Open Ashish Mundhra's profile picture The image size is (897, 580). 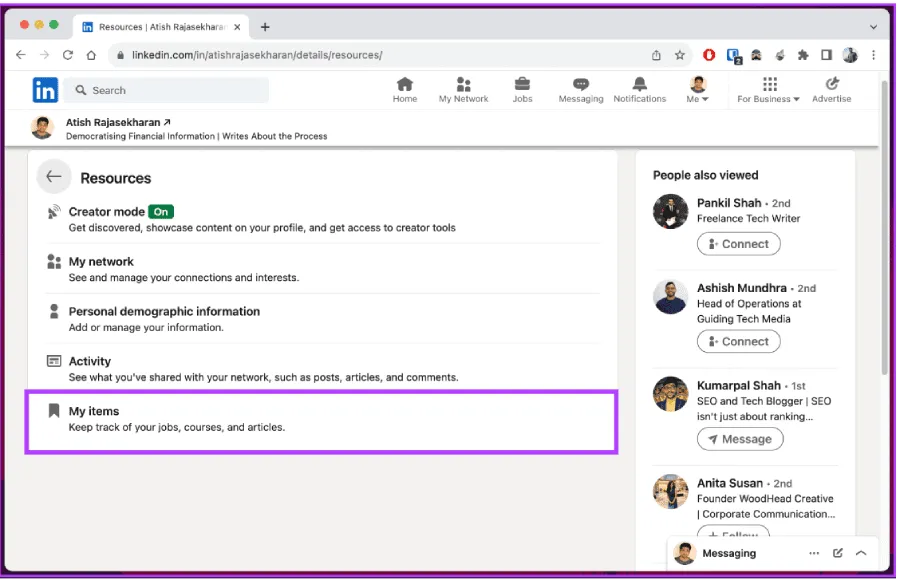point(670,297)
